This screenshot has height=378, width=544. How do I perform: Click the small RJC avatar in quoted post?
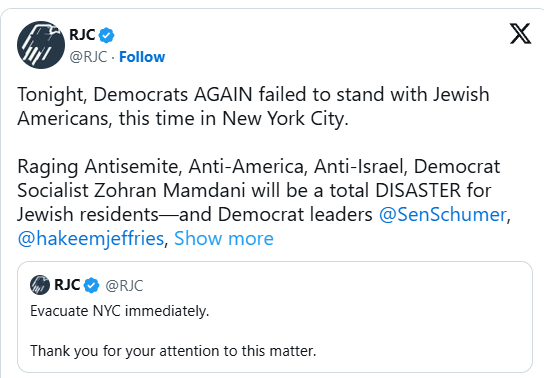pos(40,285)
